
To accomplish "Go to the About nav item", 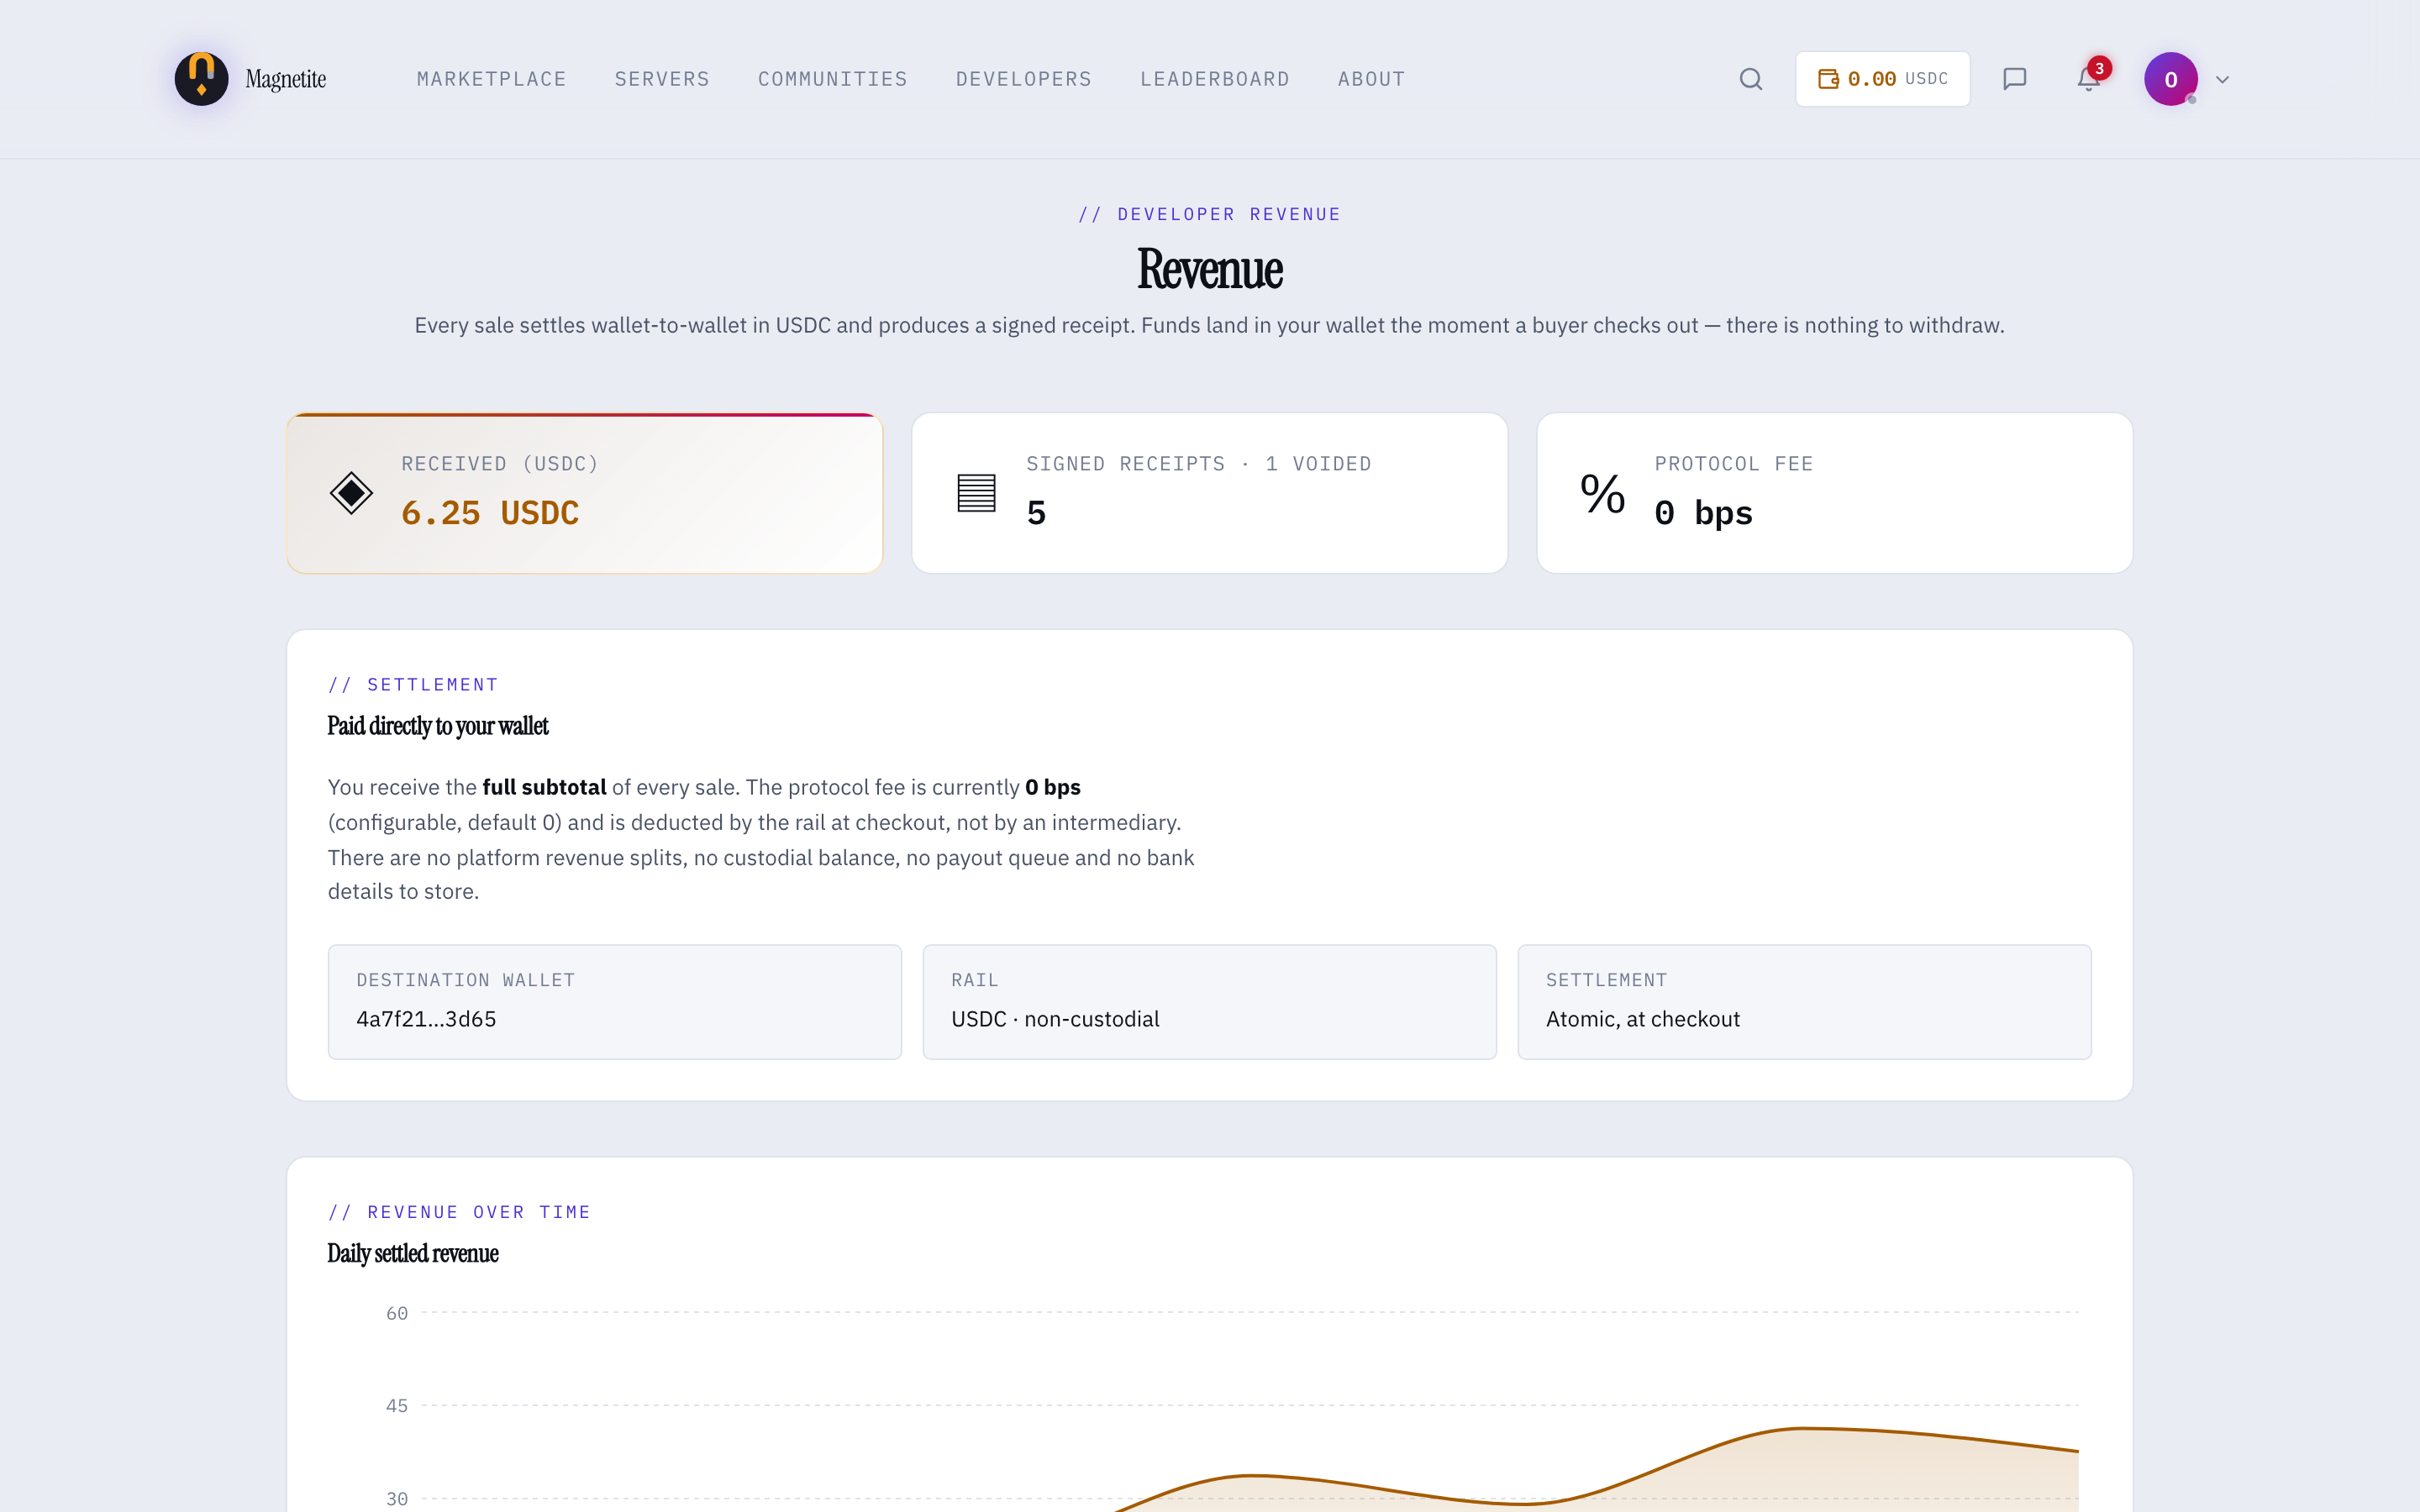I will point(1371,79).
